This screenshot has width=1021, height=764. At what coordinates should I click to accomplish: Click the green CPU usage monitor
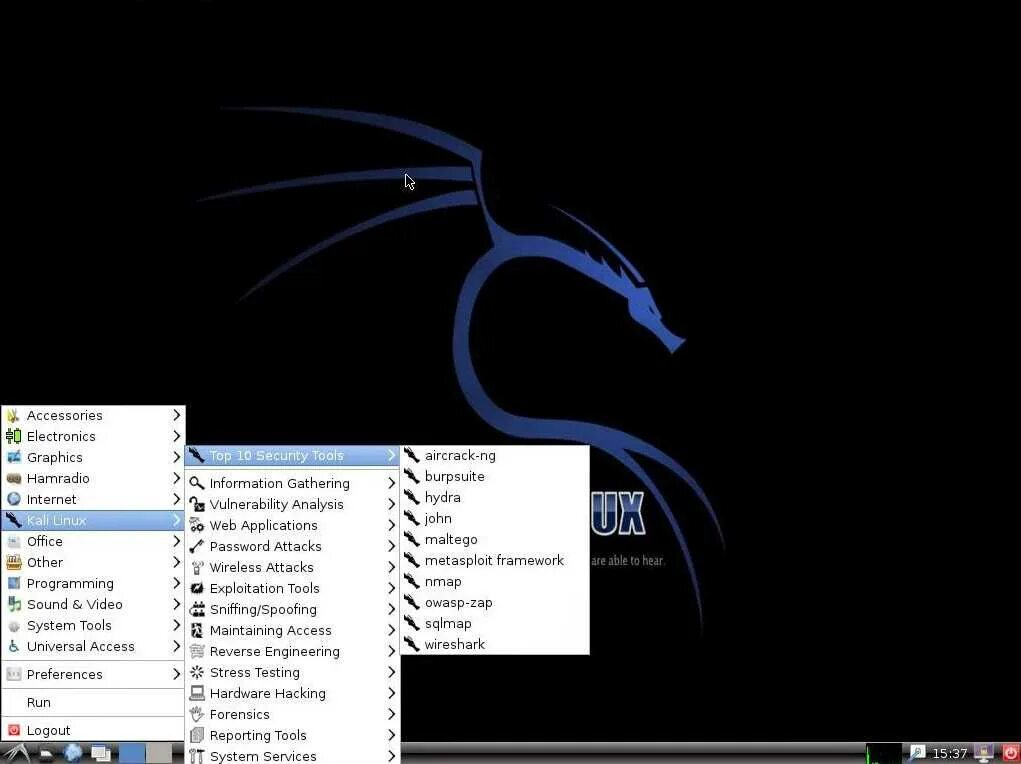click(884, 754)
